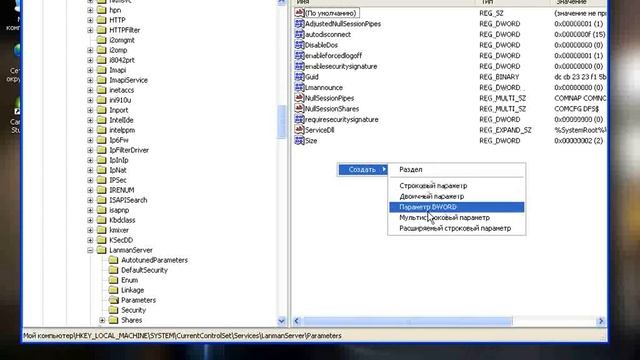
Task: Click the LanmanServer folder icon
Action: [x=102, y=250]
